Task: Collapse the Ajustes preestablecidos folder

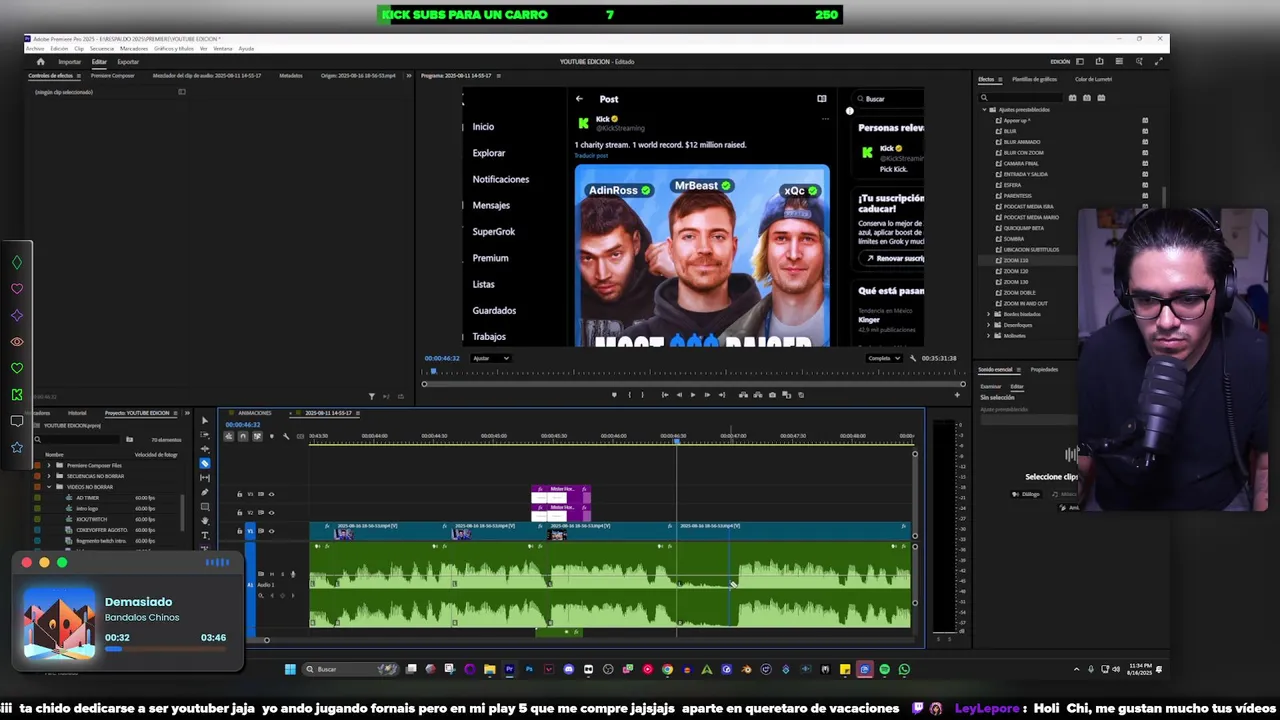Action: pyautogui.click(x=984, y=109)
